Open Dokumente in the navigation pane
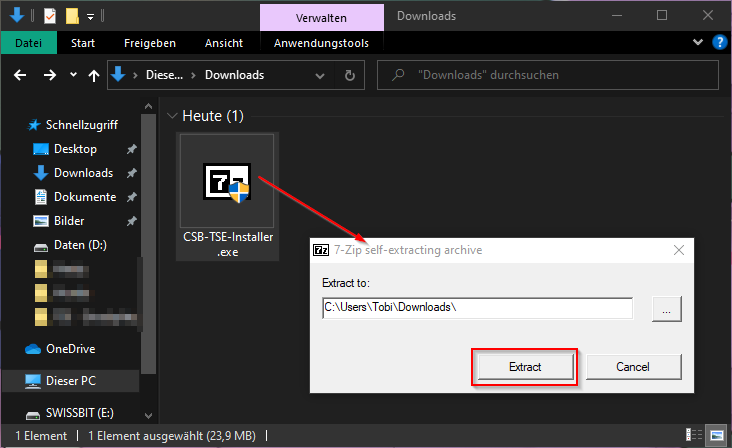The height and width of the screenshot is (448, 732). [x=75, y=197]
